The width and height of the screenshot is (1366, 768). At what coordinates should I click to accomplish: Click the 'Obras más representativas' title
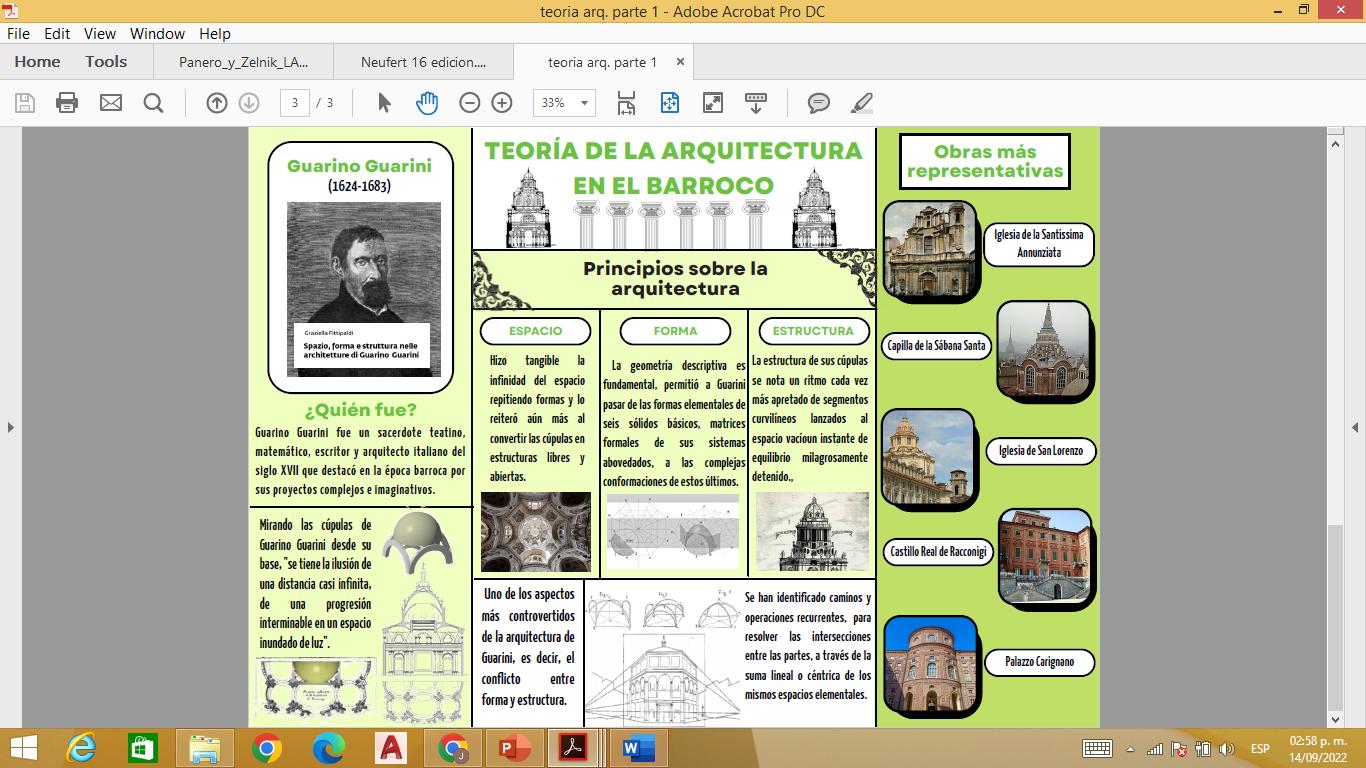tap(985, 161)
